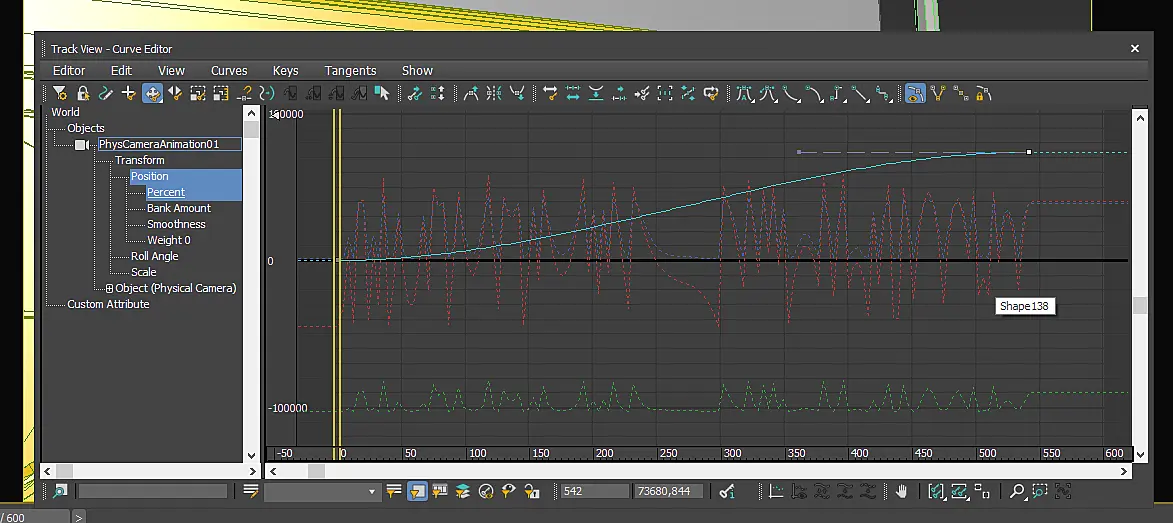Screen dimensions: 1173x523
Task: Toggle the active Move Keys tool
Action: [152, 94]
